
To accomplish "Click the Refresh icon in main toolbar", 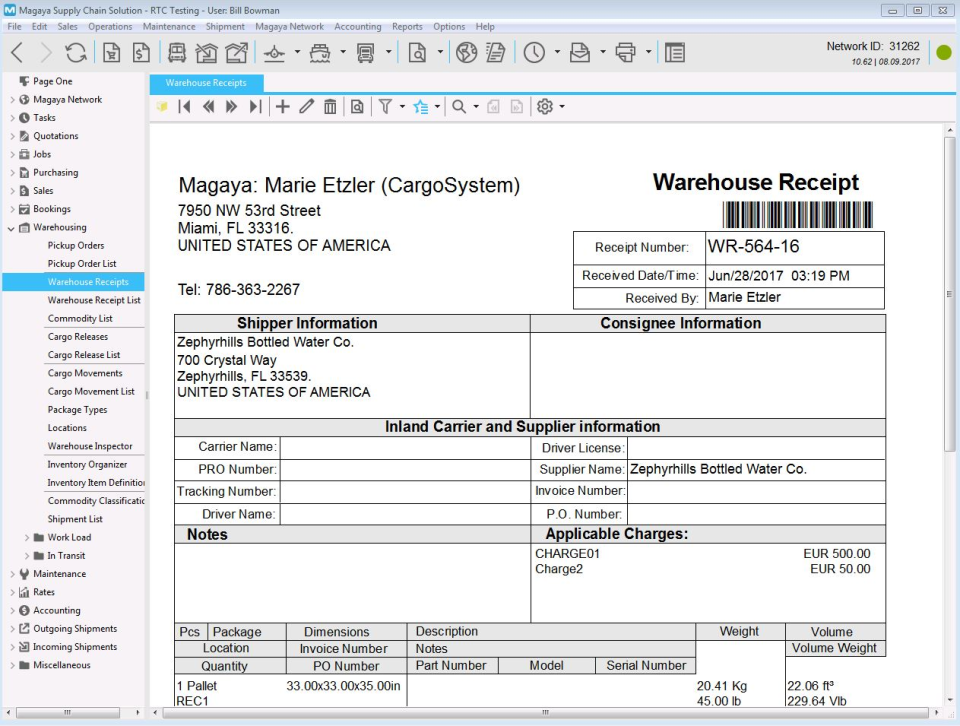I will (76, 53).
